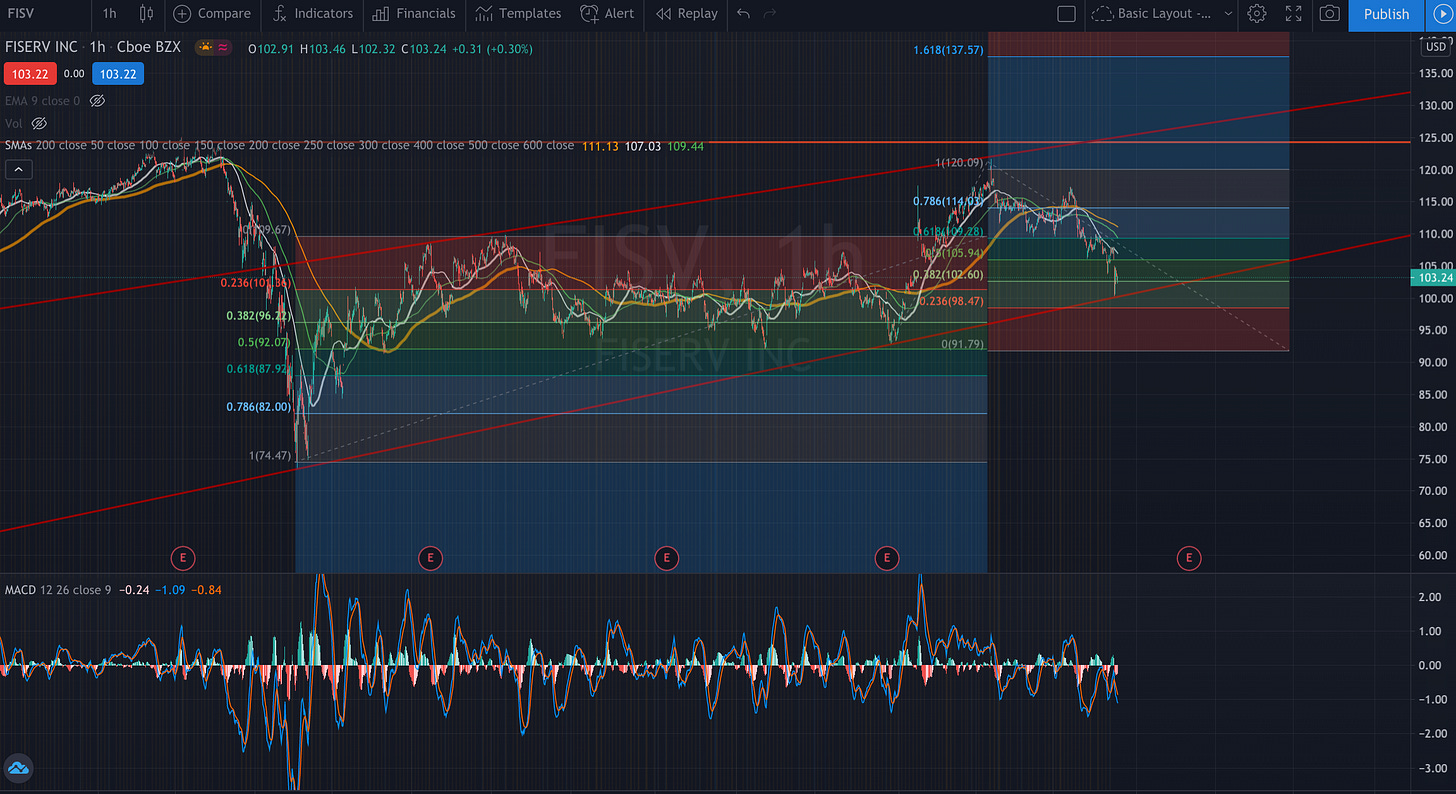Viewport: 1456px width, 794px height.
Task: Click the Publish button
Action: click(x=1386, y=14)
